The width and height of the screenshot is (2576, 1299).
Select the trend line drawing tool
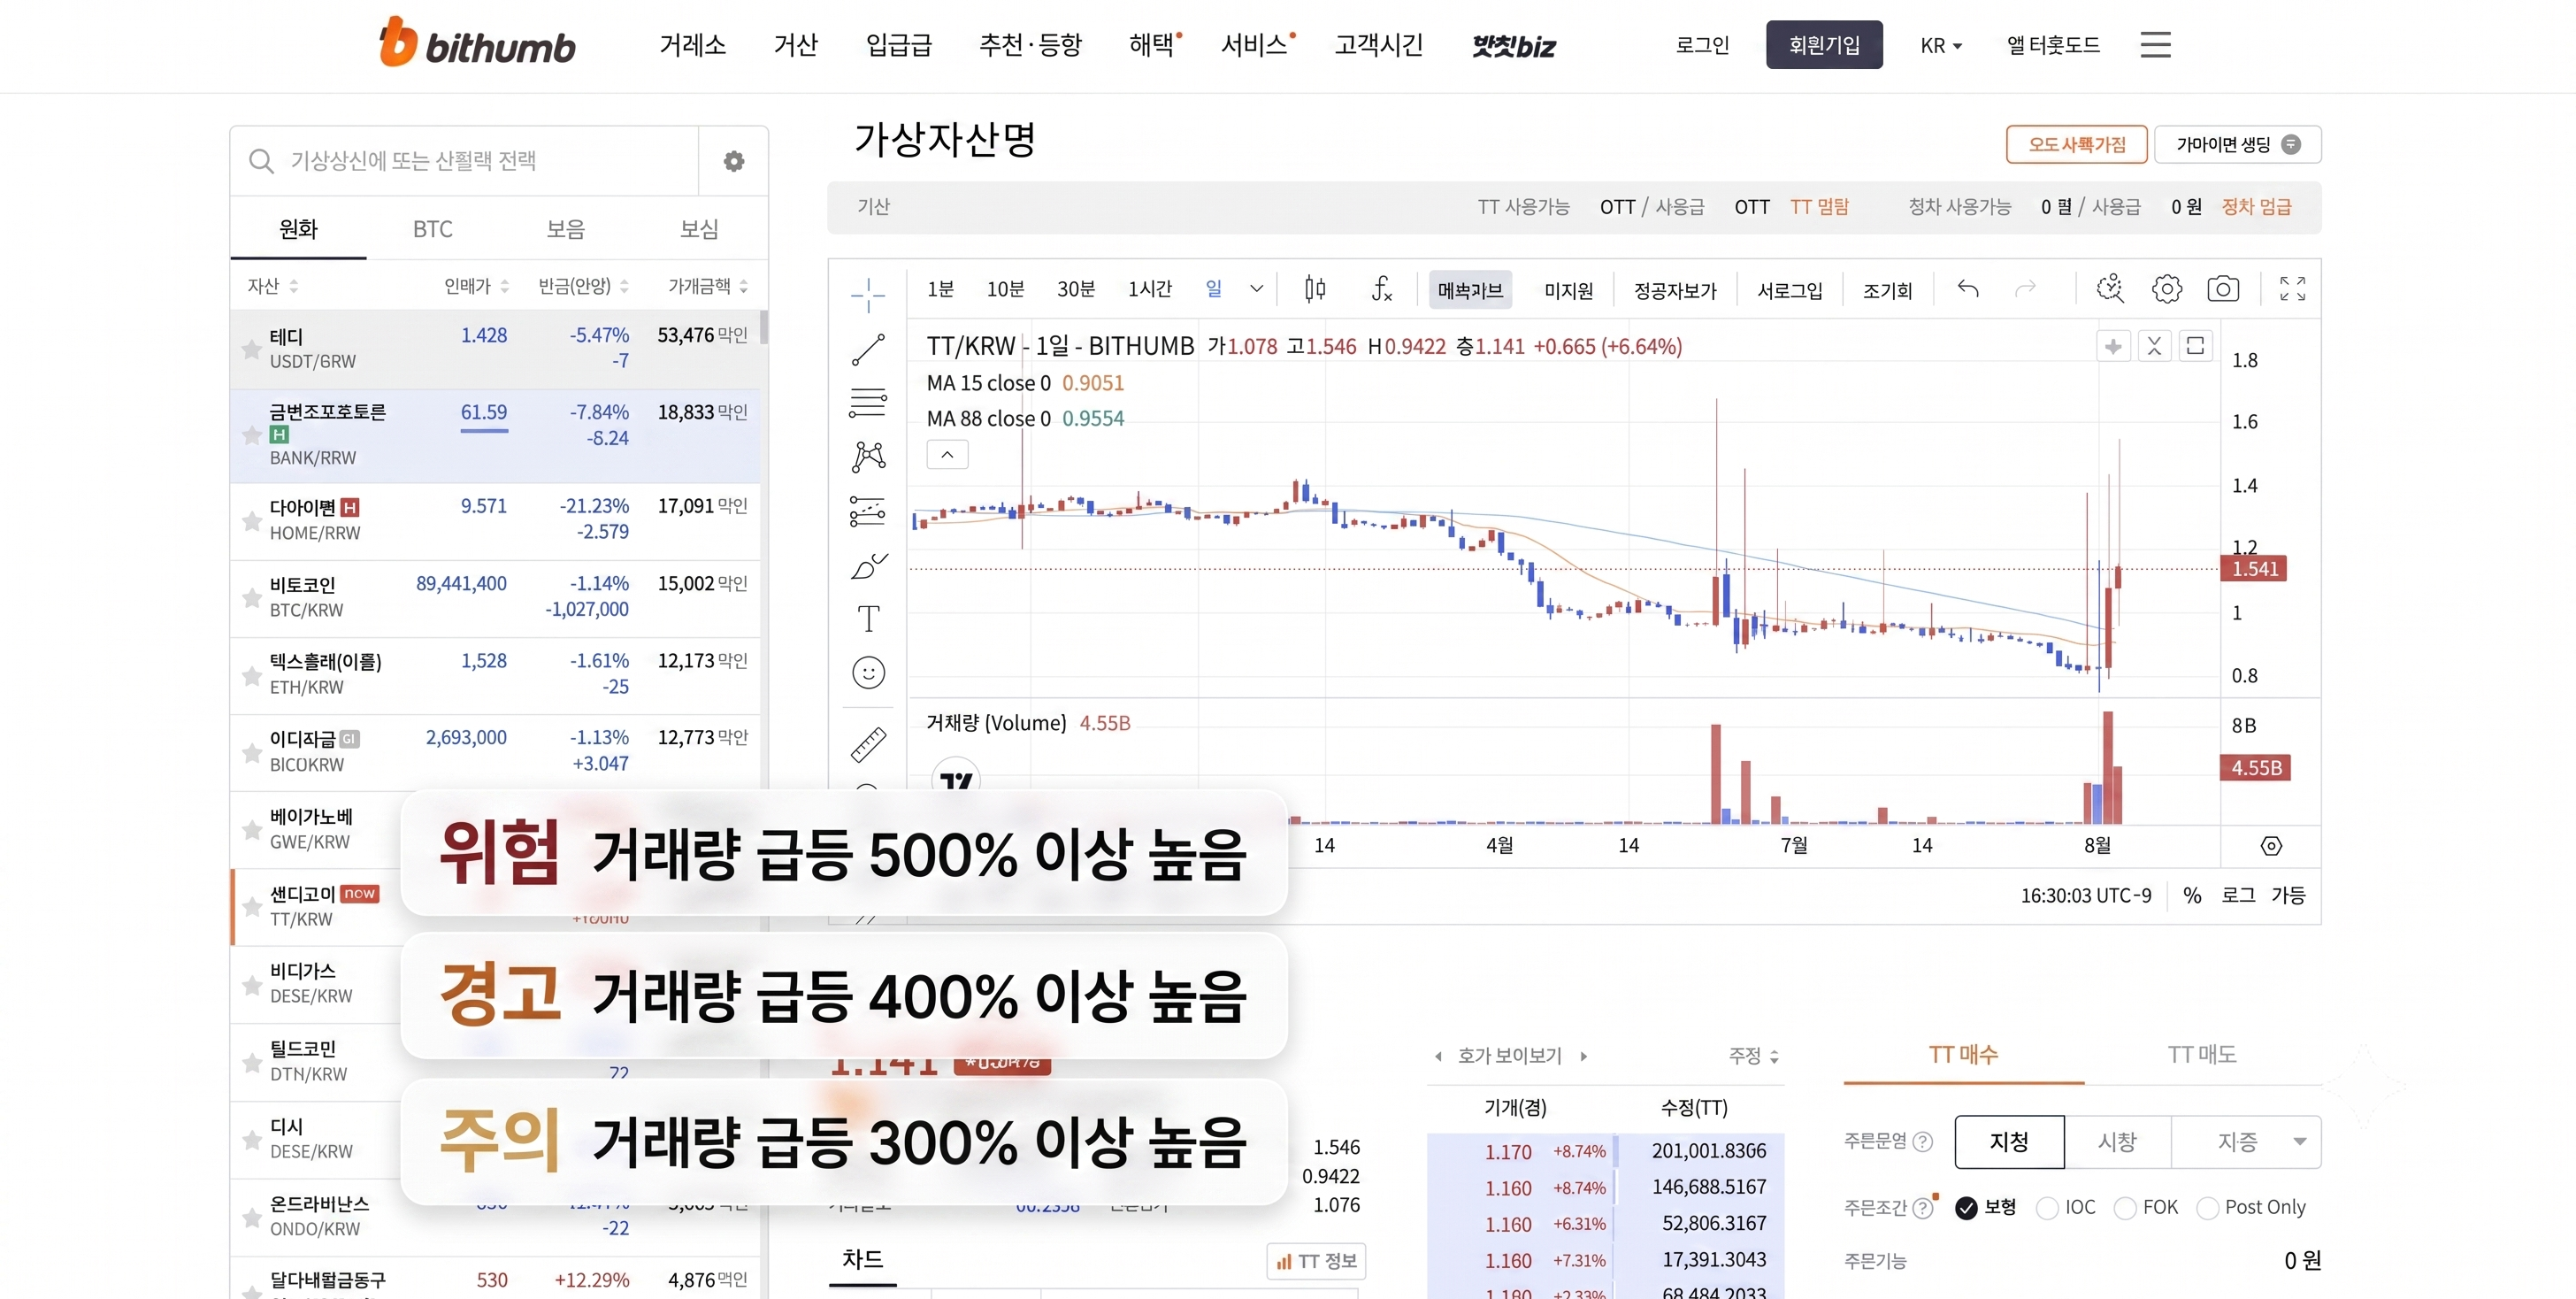(x=868, y=350)
